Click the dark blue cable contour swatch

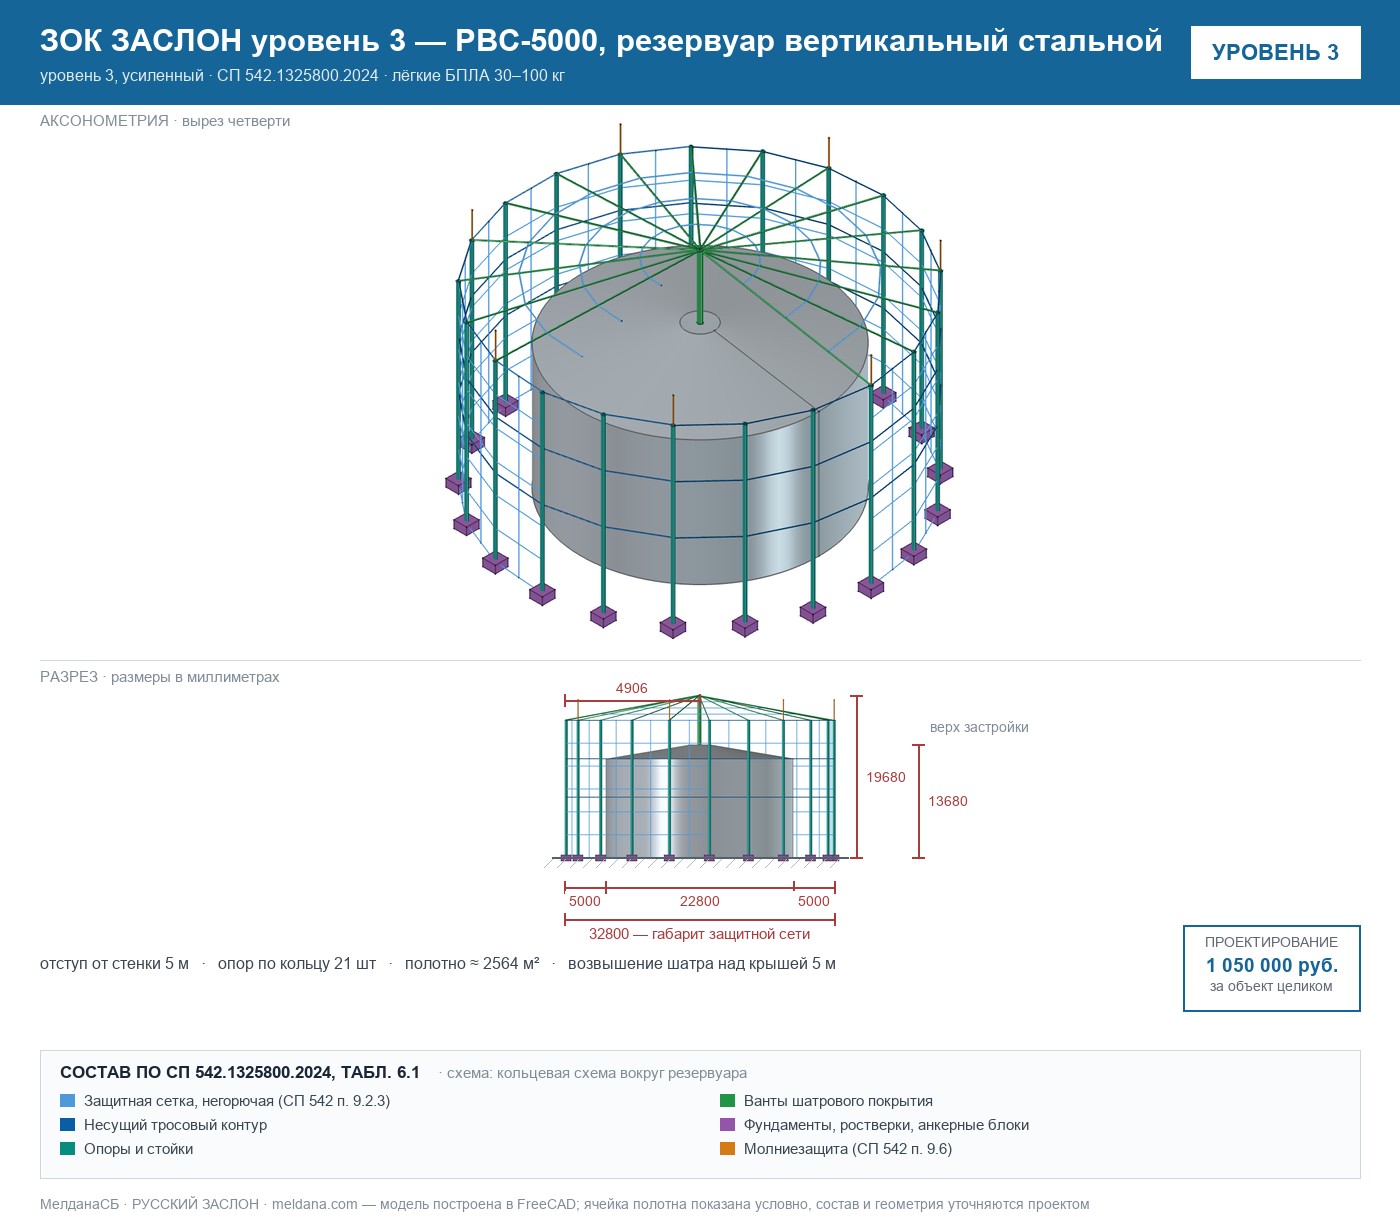[68, 1124]
